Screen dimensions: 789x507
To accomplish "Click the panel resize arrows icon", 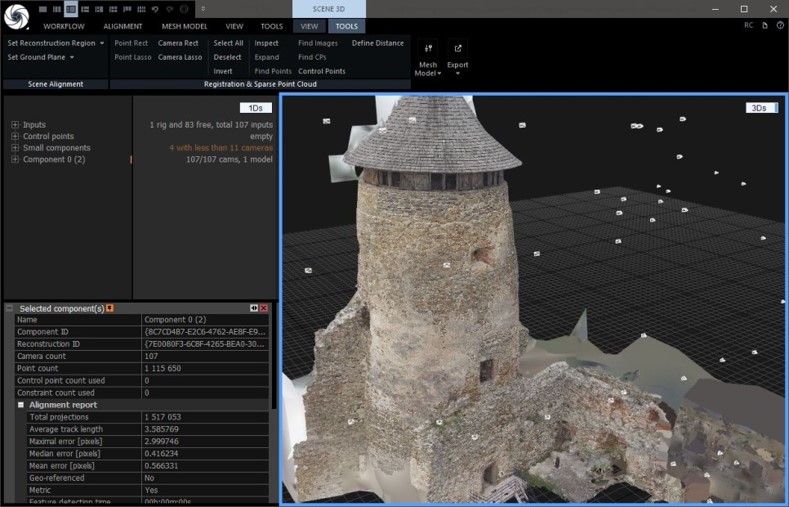I will 253,308.
